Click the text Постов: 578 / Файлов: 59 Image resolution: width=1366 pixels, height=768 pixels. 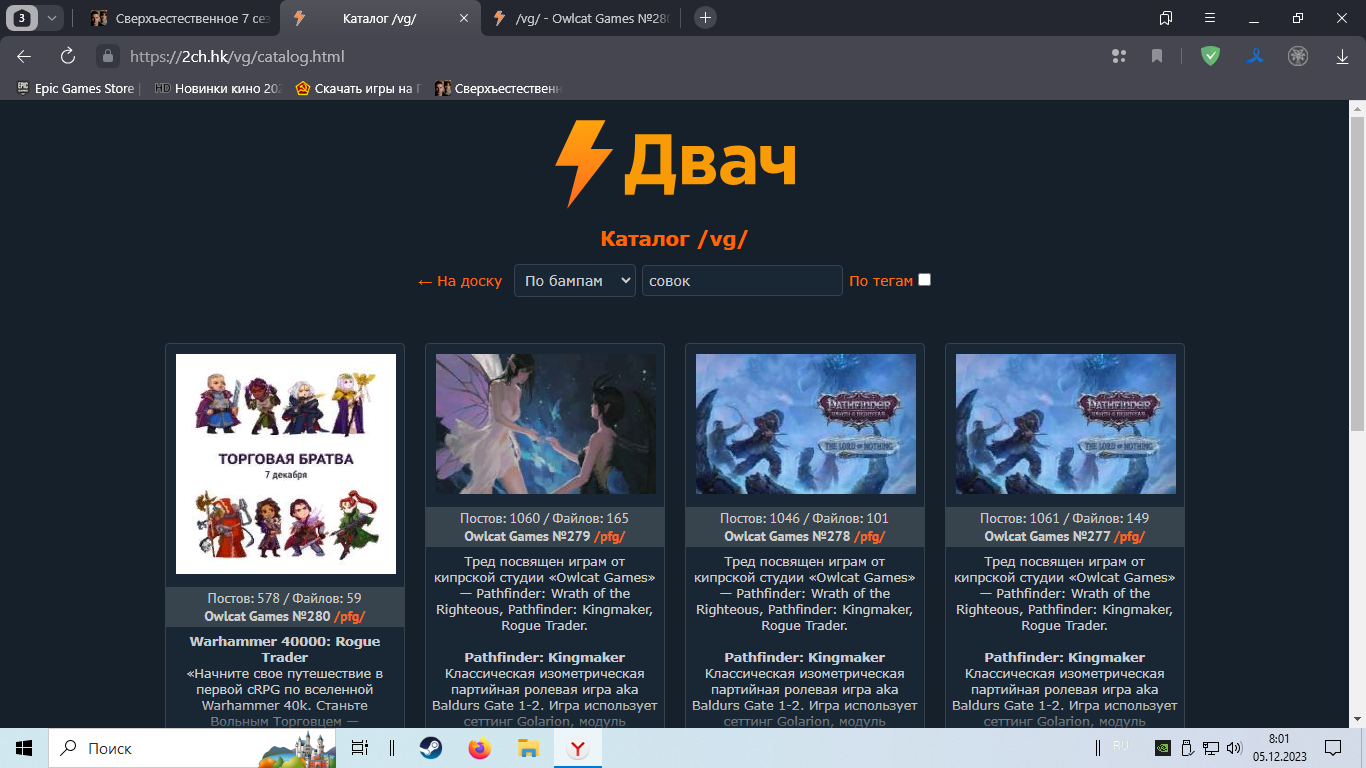tap(285, 598)
